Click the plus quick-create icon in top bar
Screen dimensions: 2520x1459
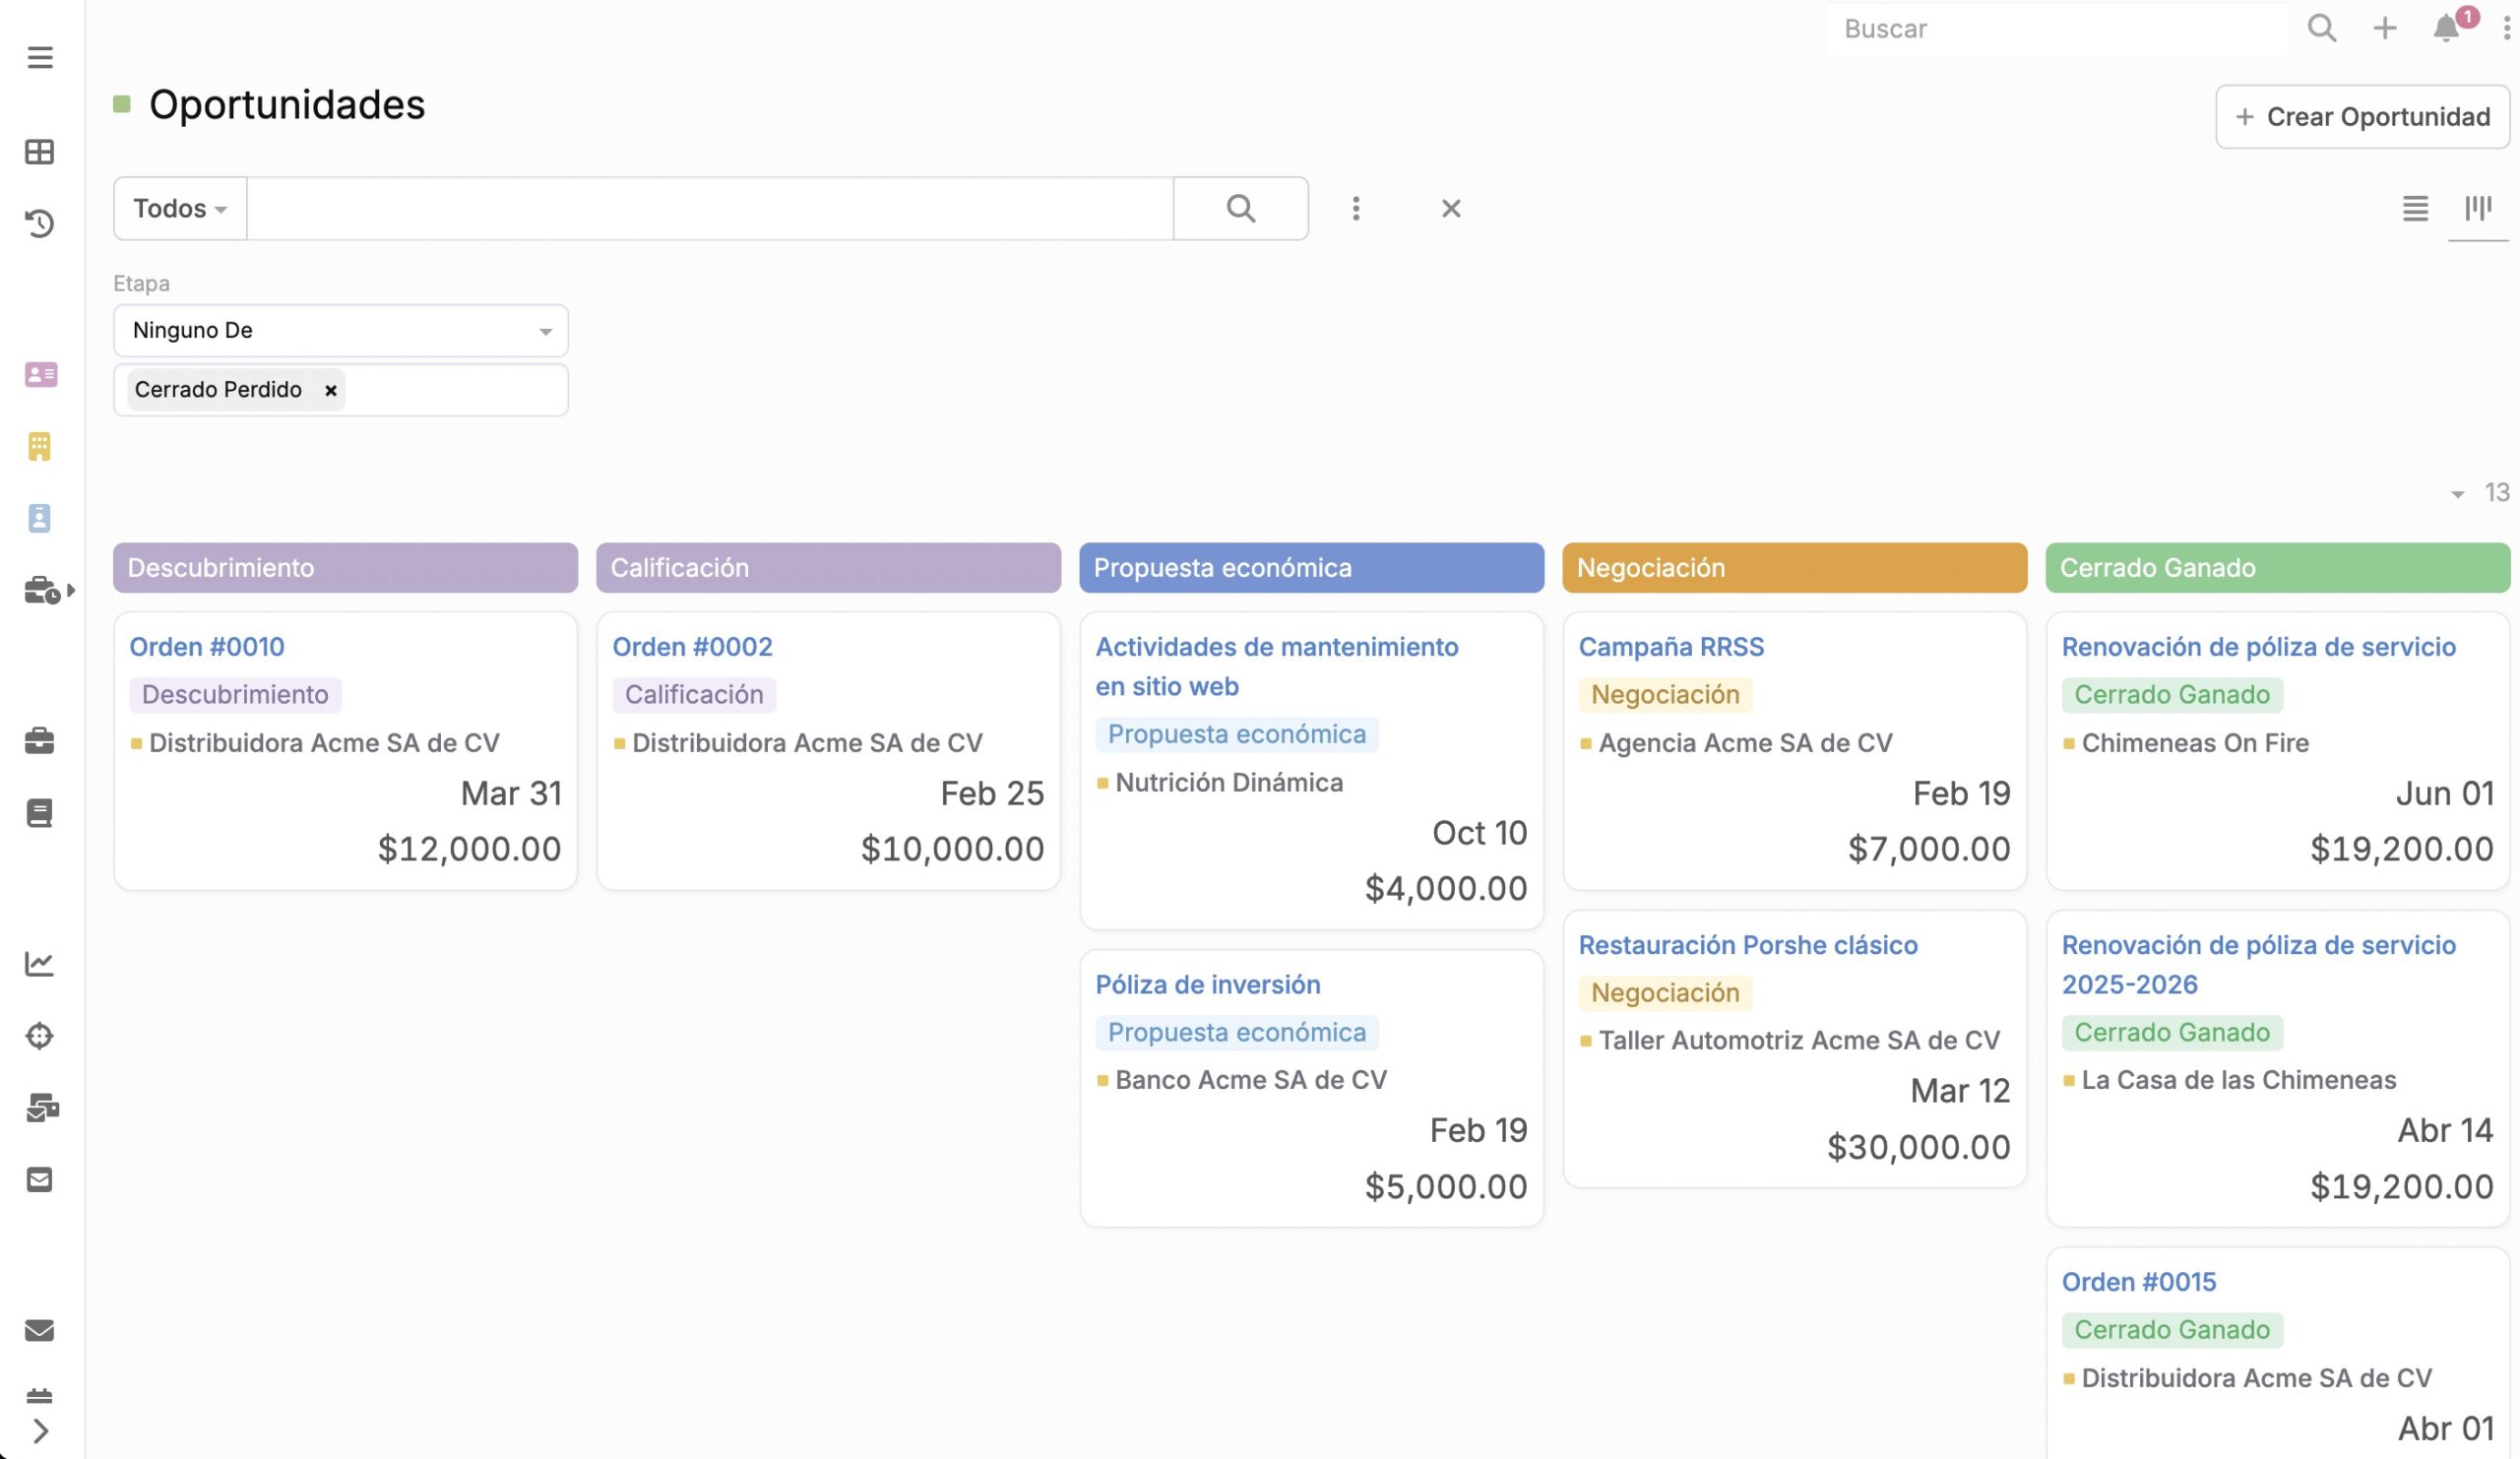[x=2385, y=28]
